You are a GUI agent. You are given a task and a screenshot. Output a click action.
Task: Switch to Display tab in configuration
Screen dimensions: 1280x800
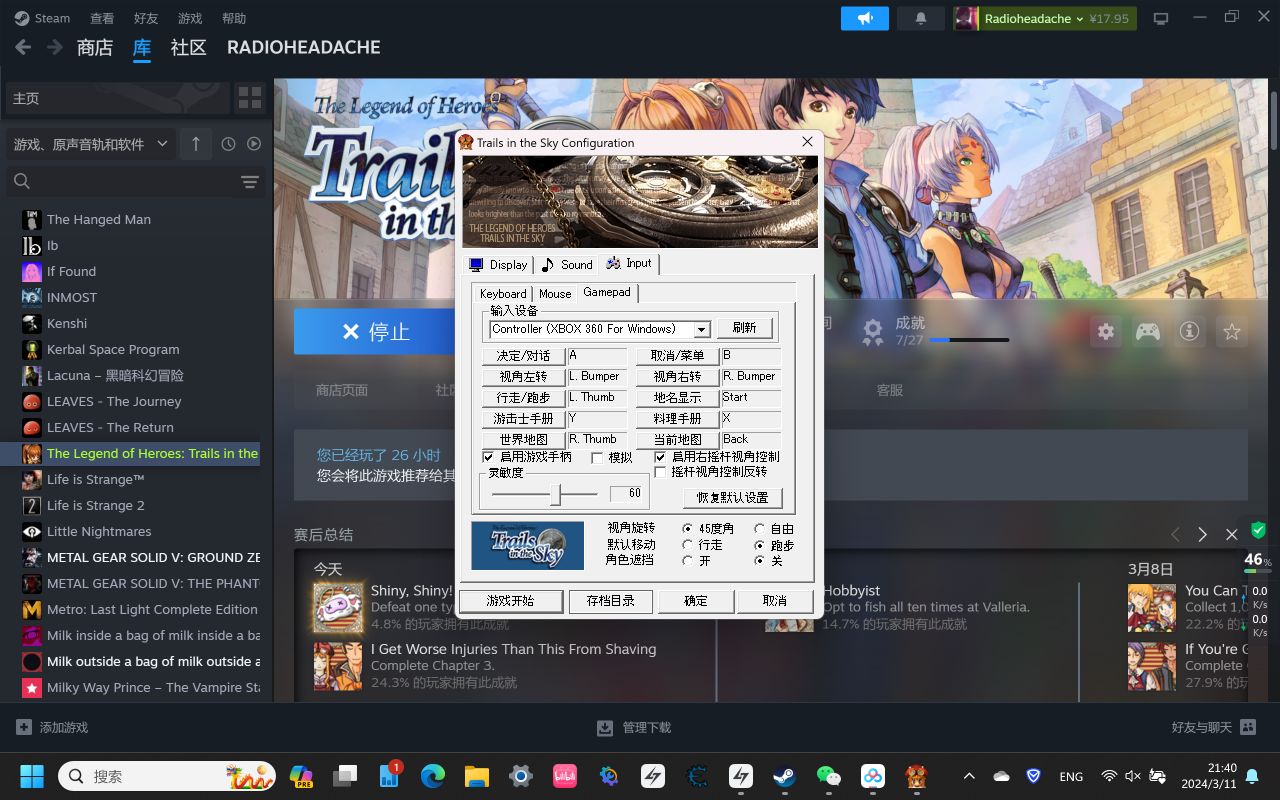point(498,265)
